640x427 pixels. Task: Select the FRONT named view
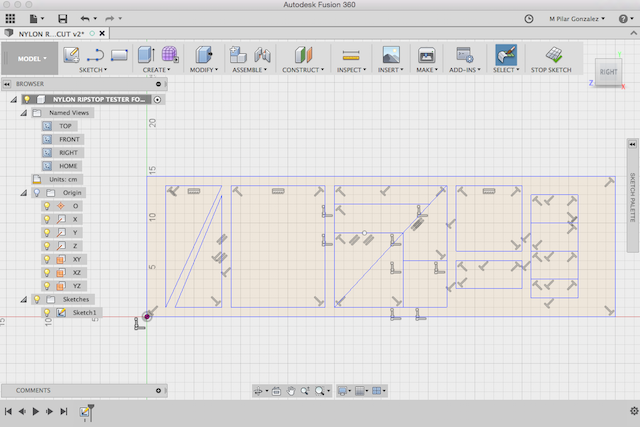(x=70, y=139)
